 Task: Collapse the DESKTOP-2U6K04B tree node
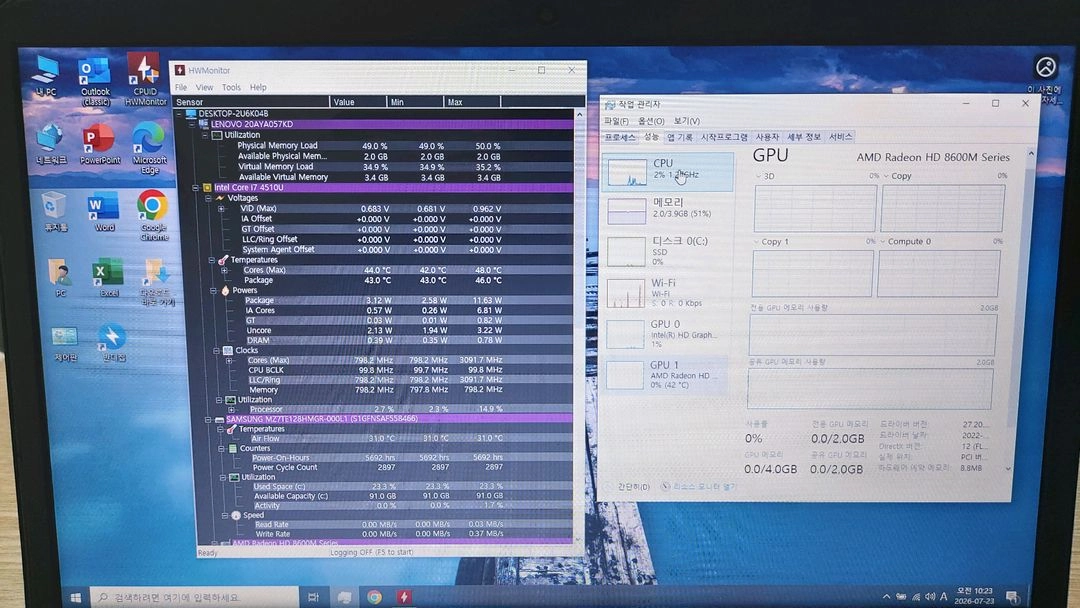tap(180, 114)
